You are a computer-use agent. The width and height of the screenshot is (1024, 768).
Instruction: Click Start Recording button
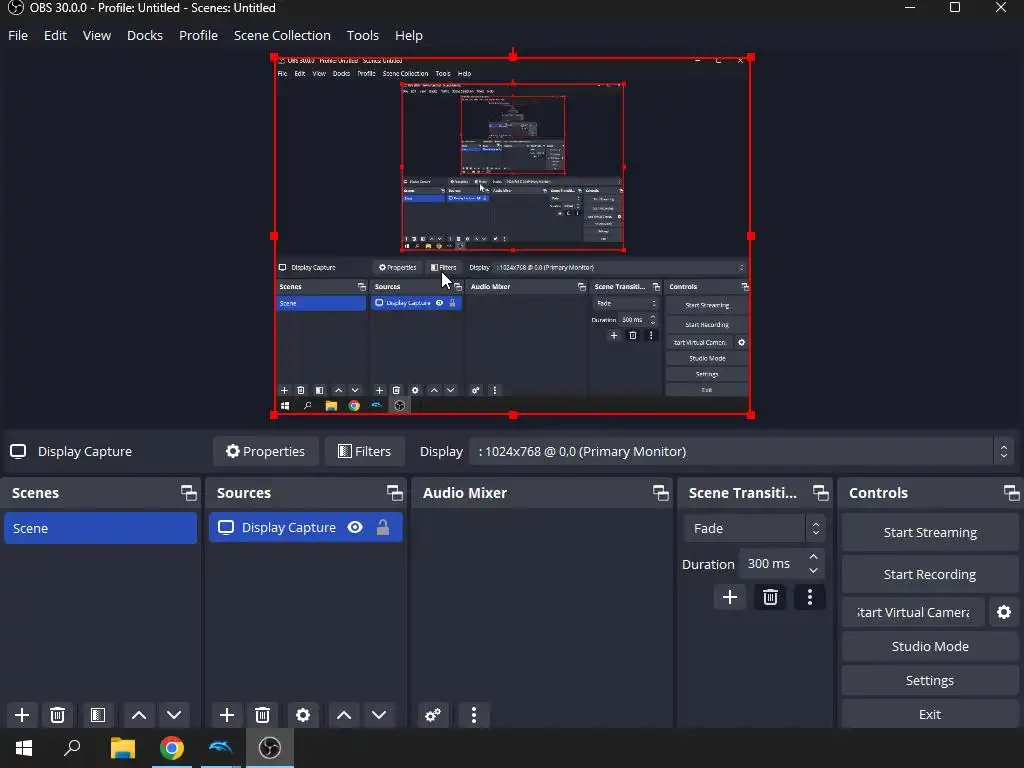coord(930,574)
